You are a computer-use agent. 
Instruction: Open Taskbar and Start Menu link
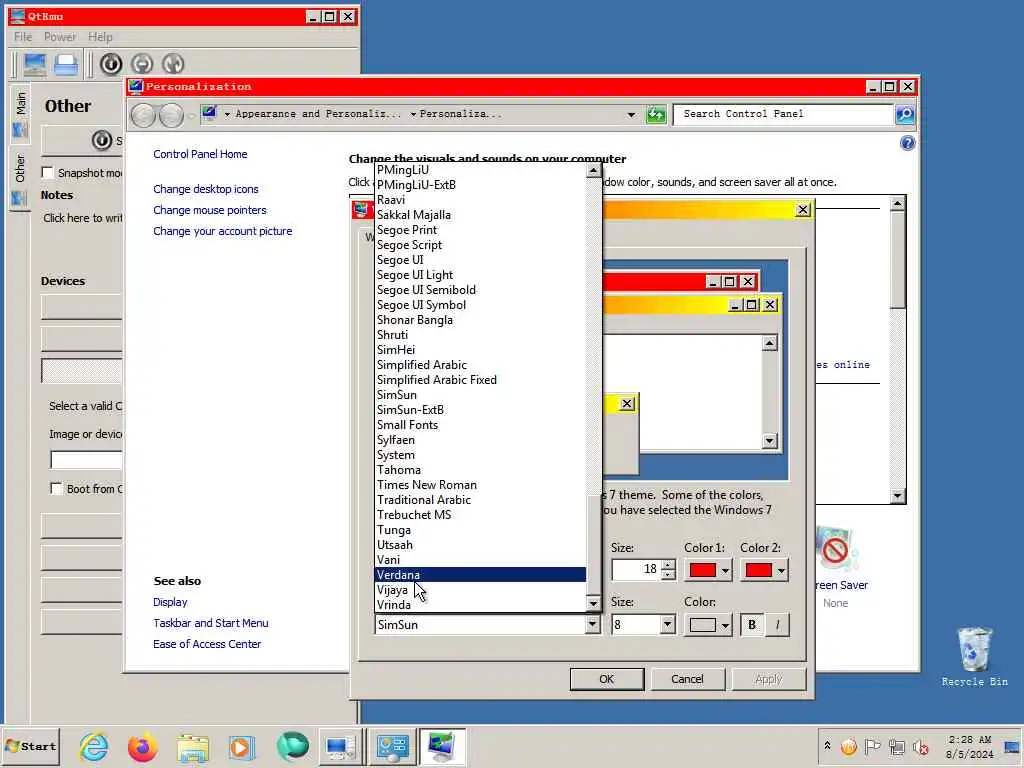click(x=211, y=623)
